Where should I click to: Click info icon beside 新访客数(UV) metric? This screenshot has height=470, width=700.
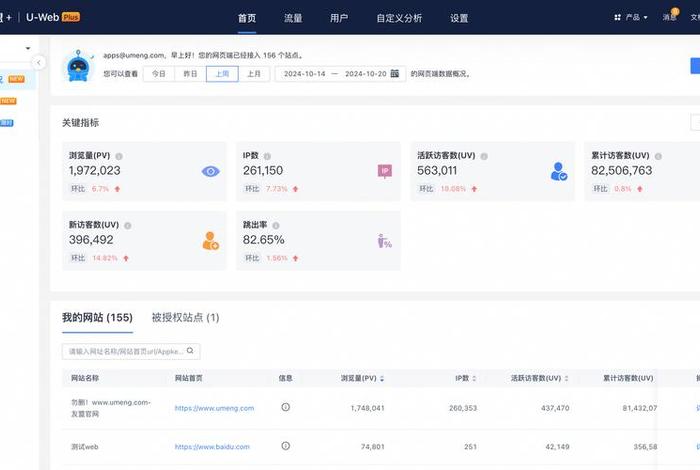[128, 225]
